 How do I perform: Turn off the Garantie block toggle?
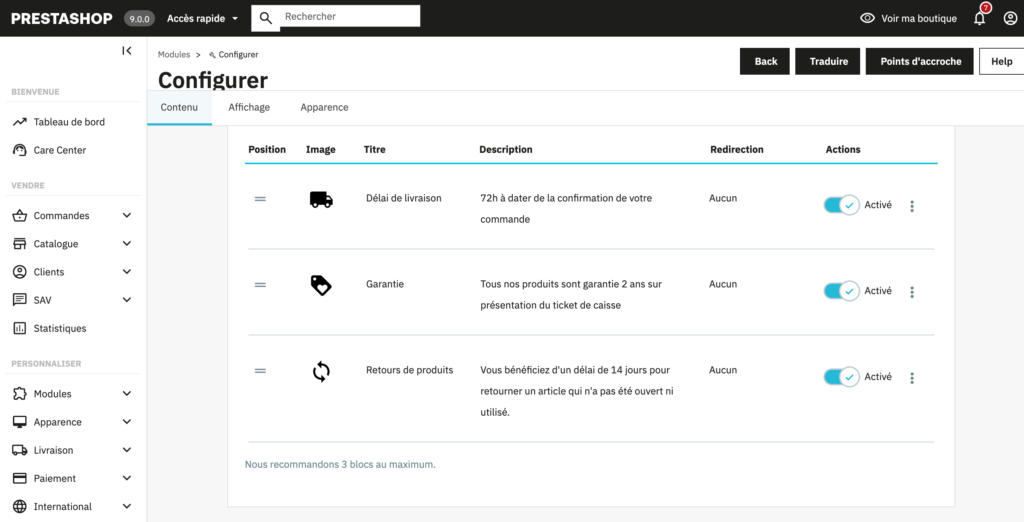(841, 291)
